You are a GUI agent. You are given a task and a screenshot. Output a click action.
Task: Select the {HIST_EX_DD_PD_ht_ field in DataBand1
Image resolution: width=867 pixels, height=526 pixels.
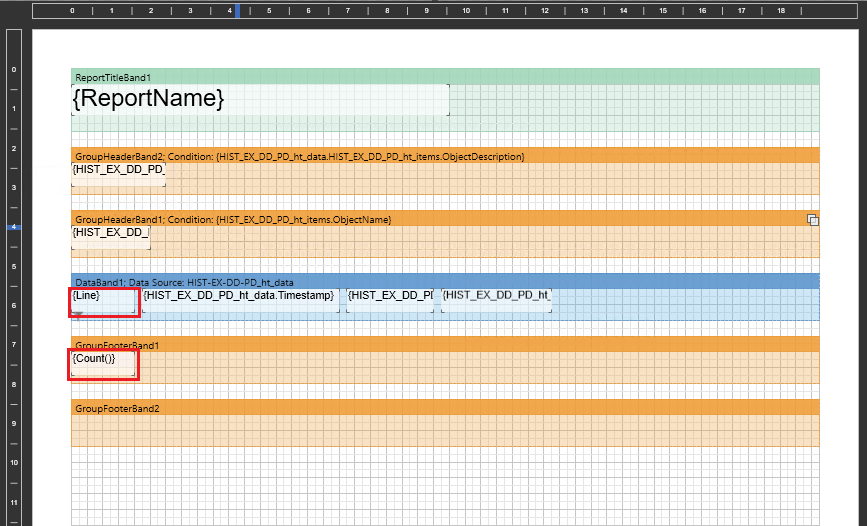[496, 300]
